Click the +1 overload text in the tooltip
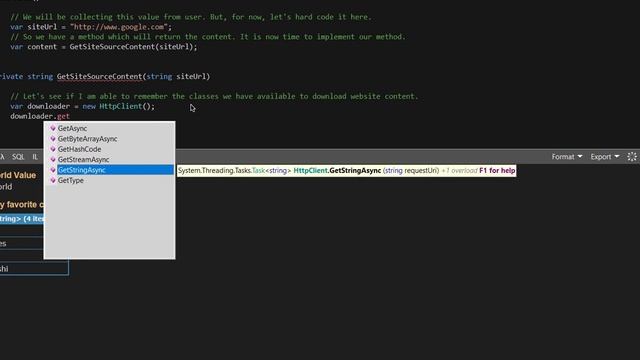The height and width of the screenshot is (360, 640). 460,171
